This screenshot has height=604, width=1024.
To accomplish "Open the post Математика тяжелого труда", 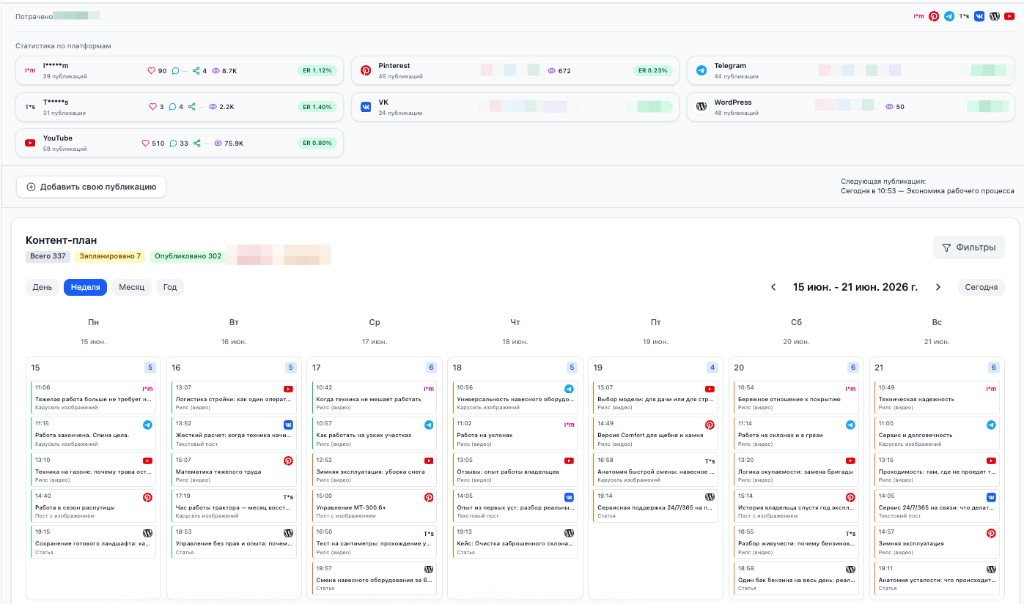I will click(x=234, y=469).
